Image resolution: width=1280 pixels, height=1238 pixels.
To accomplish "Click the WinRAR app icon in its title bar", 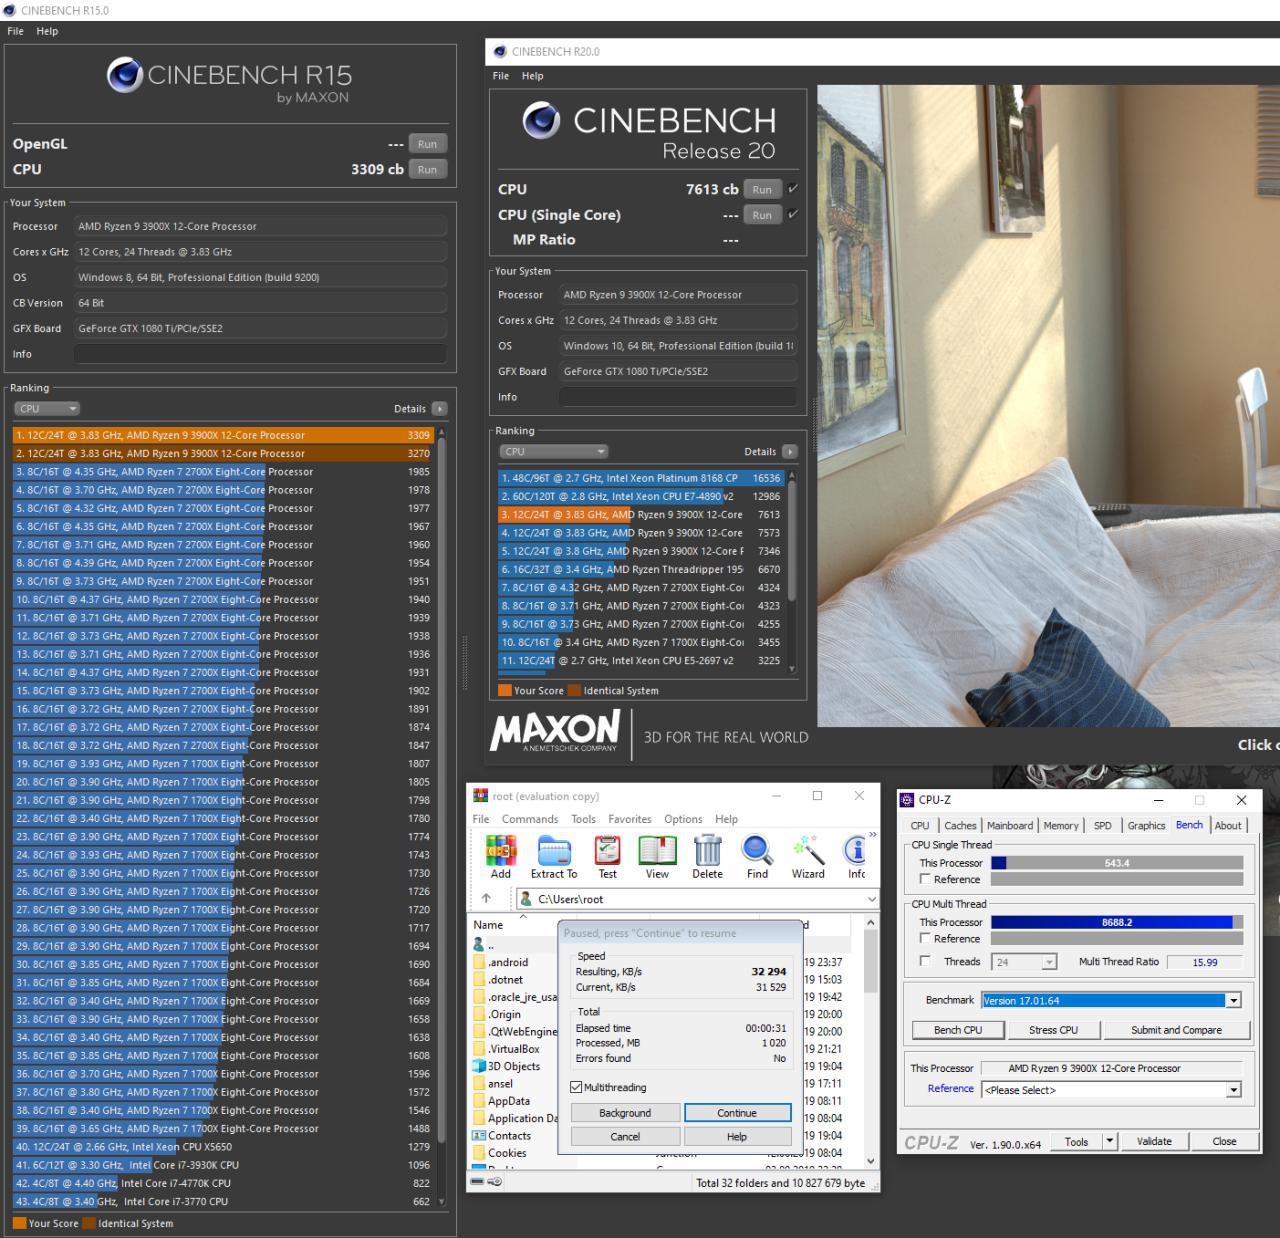I will pyautogui.click(x=481, y=796).
